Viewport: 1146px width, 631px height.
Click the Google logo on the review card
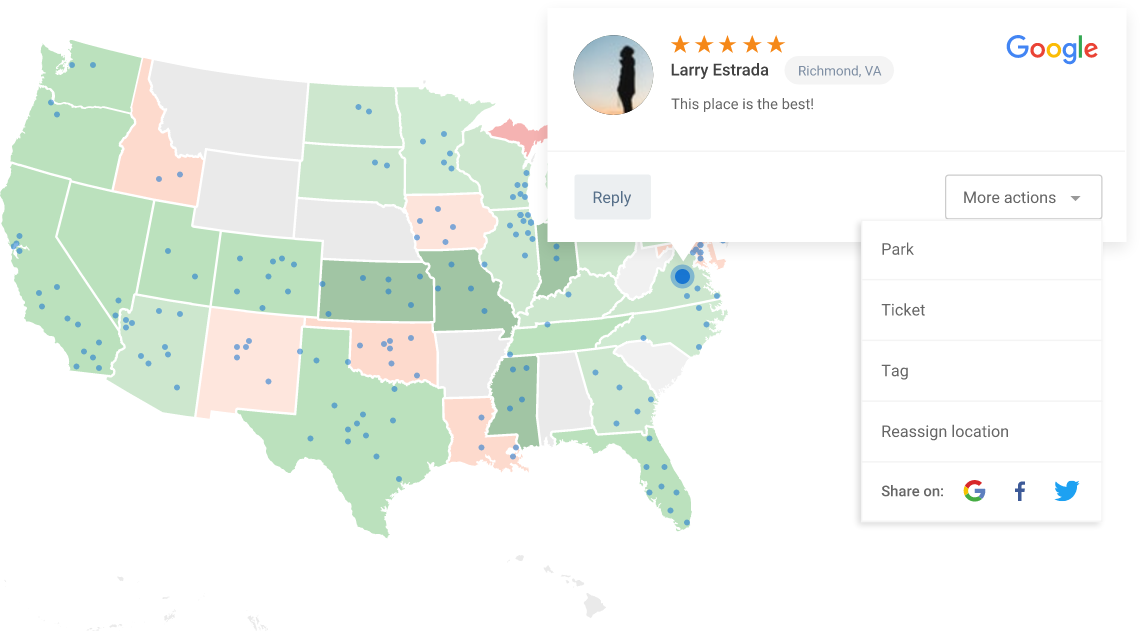(x=1052, y=49)
